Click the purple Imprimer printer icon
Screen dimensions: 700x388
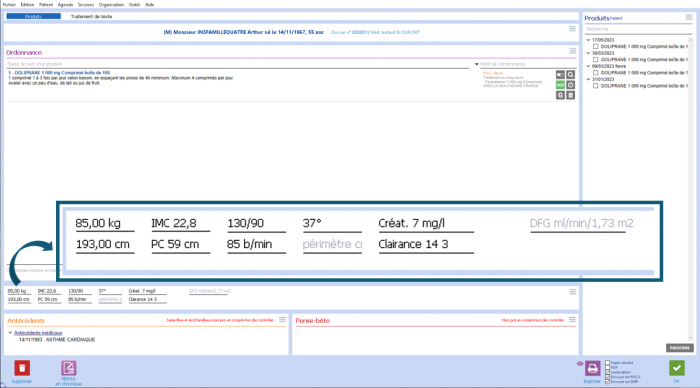[592, 368]
